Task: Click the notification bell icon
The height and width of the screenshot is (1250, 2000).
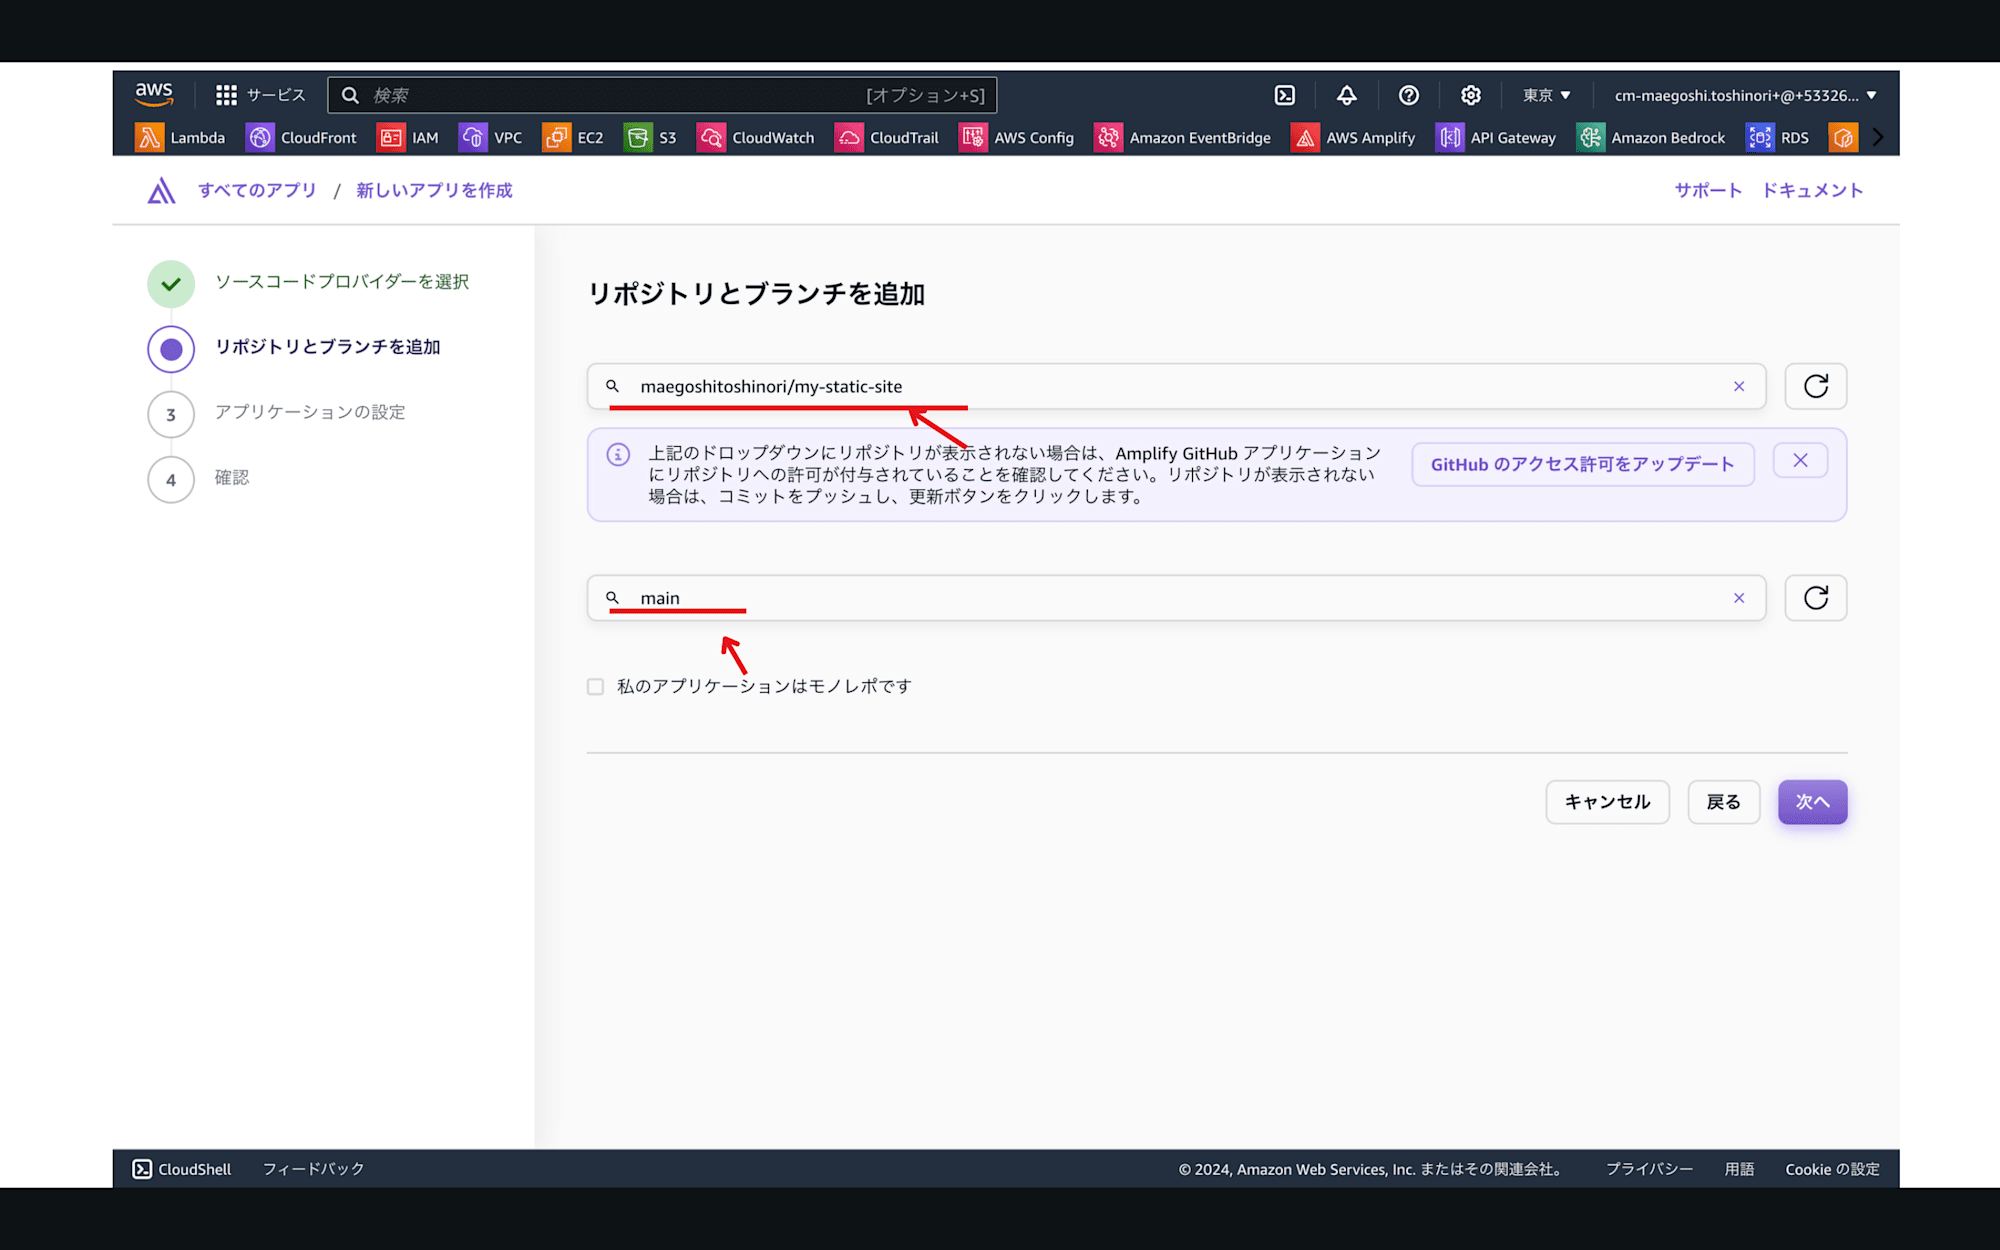Action: (x=1348, y=96)
